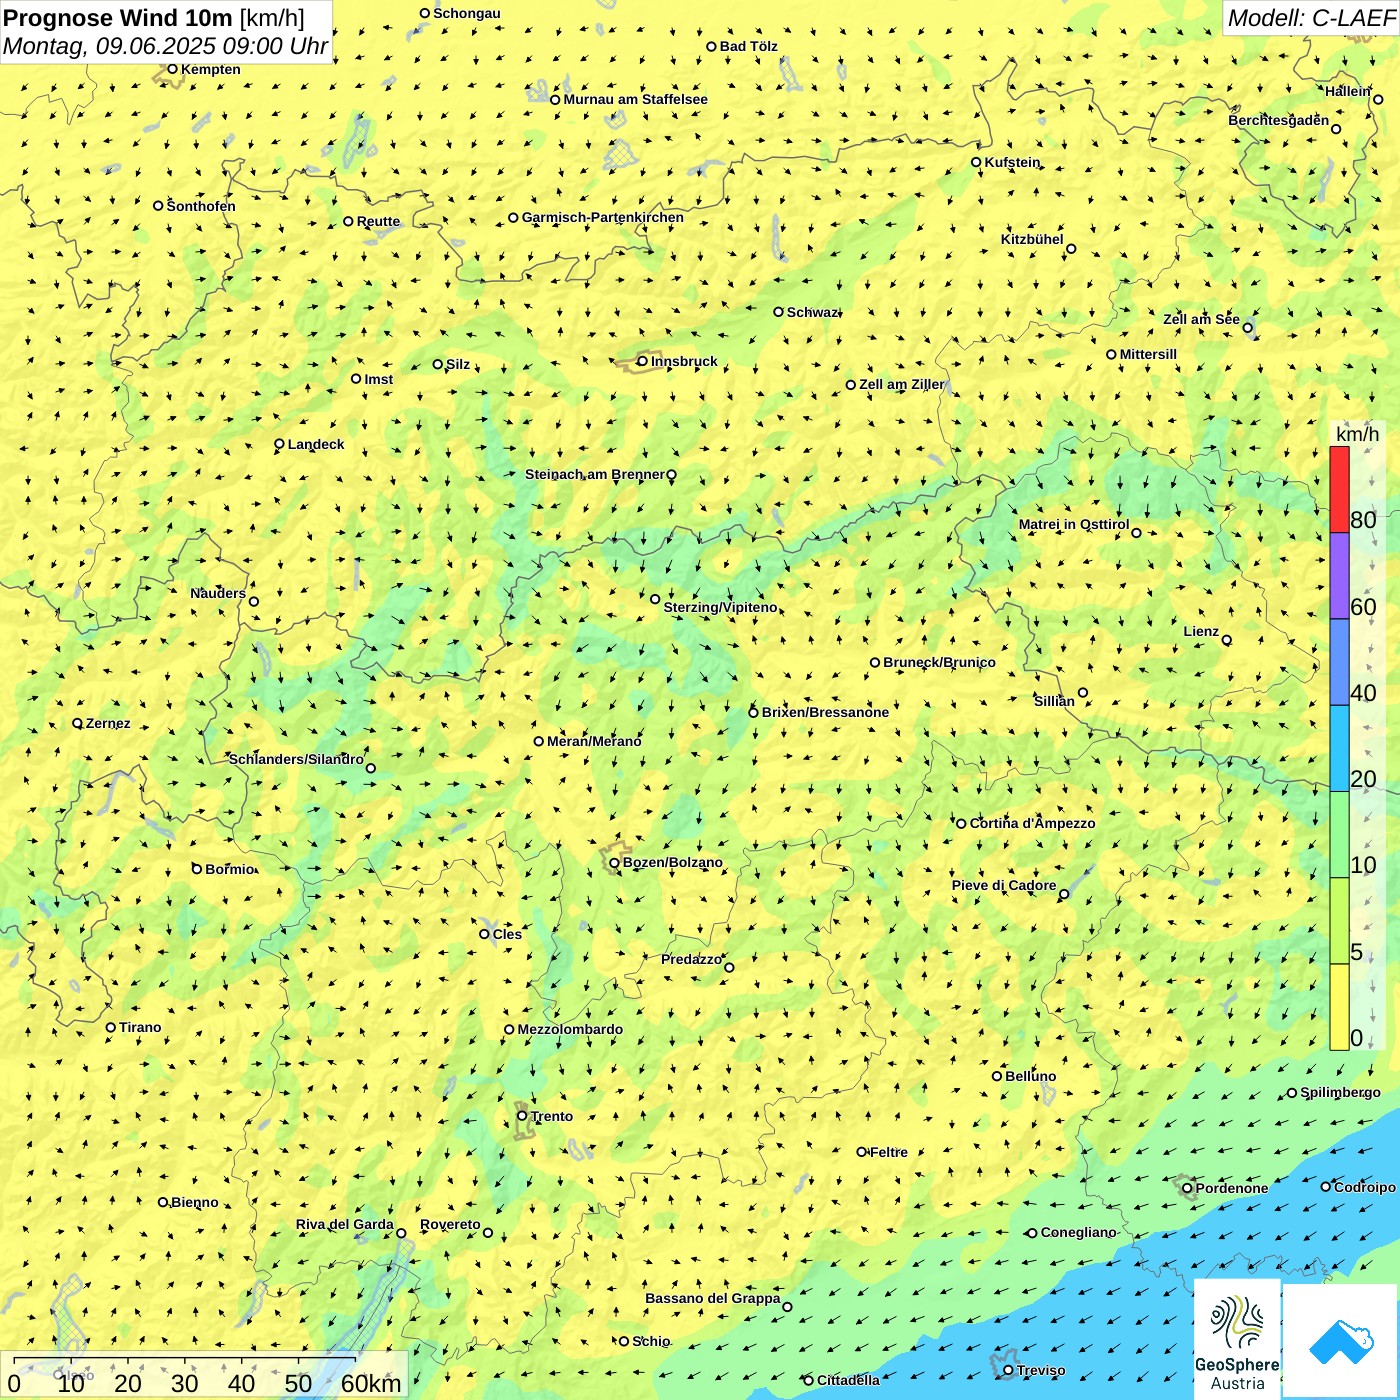The width and height of the screenshot is (1400, 1400).
Task: Click the 'Sillian' label
Action: click(x=1054, y=700)
